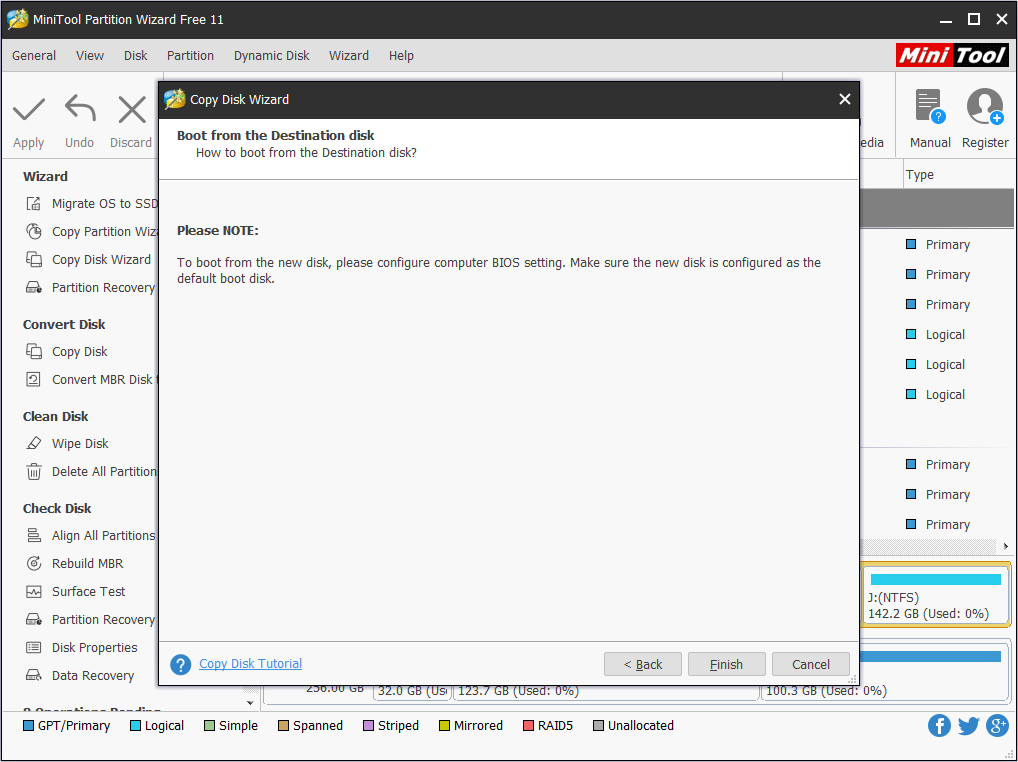Open the Copy Disk Tutorial link
The image size is (1018, 762).
coord(251,663)
